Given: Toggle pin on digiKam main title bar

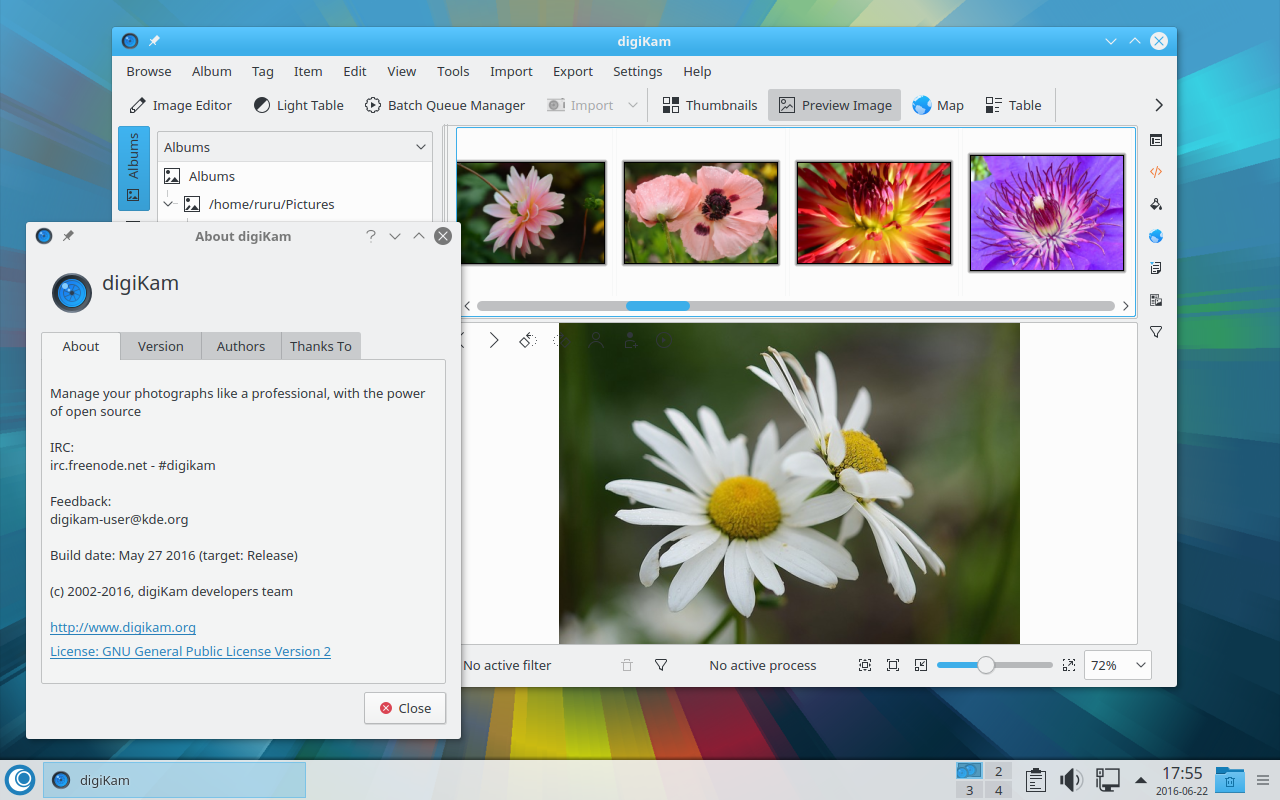Looking at the screenshot, I should coord(154,41).
